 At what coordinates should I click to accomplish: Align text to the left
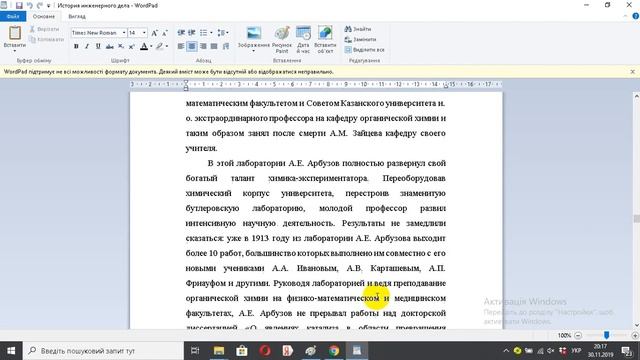(181, 47)
